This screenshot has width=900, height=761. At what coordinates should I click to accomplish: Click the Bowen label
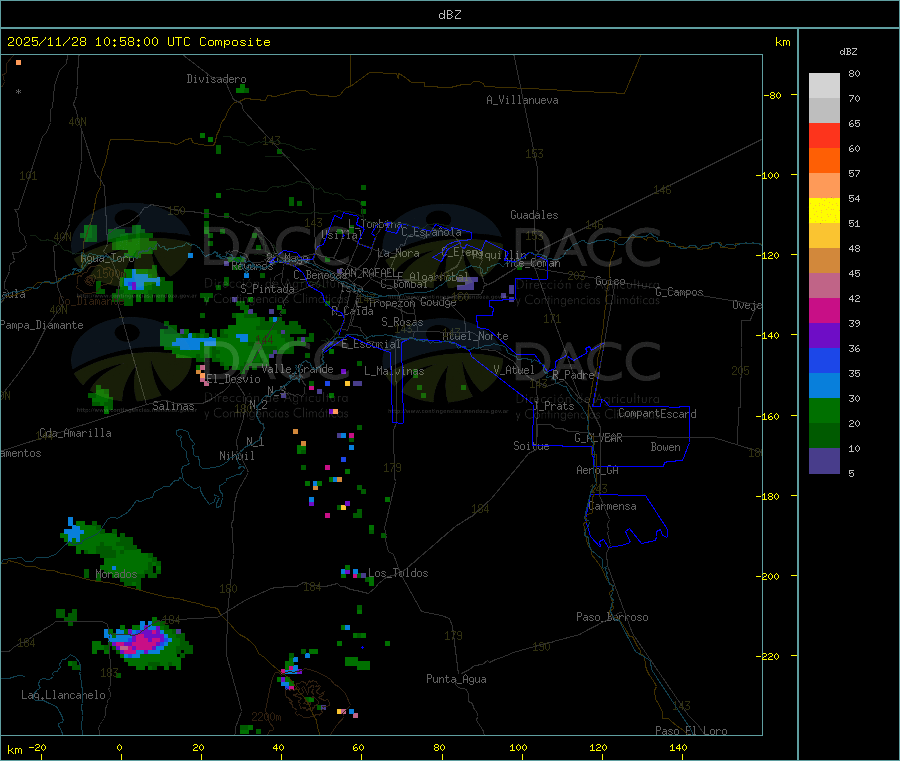[665, 447]
